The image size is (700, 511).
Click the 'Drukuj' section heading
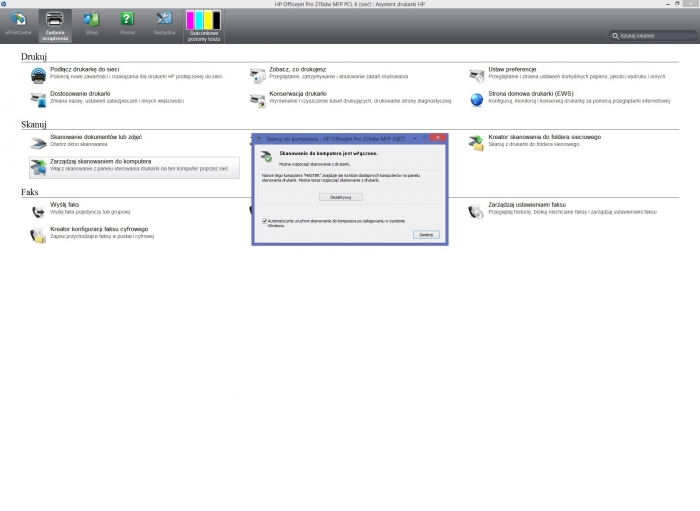coord(34,57)
